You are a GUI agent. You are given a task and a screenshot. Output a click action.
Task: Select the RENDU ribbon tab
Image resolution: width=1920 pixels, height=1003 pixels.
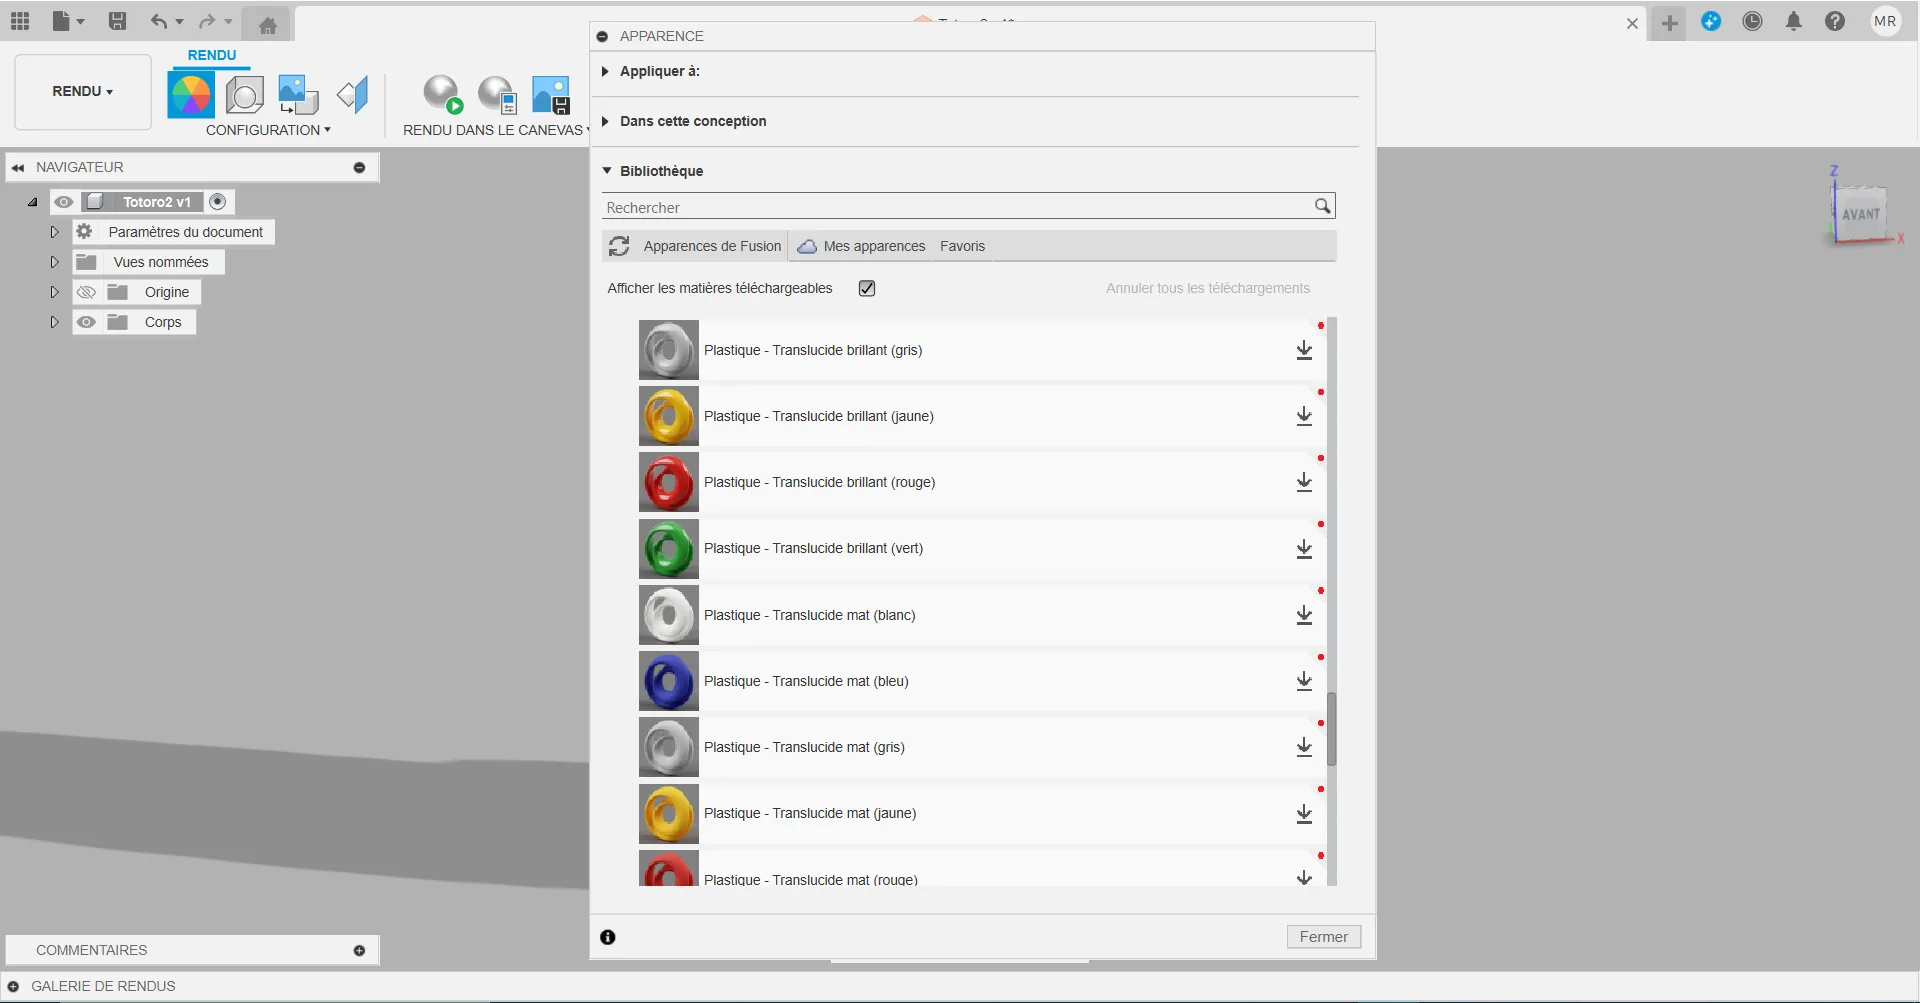(x=212, y=55)
